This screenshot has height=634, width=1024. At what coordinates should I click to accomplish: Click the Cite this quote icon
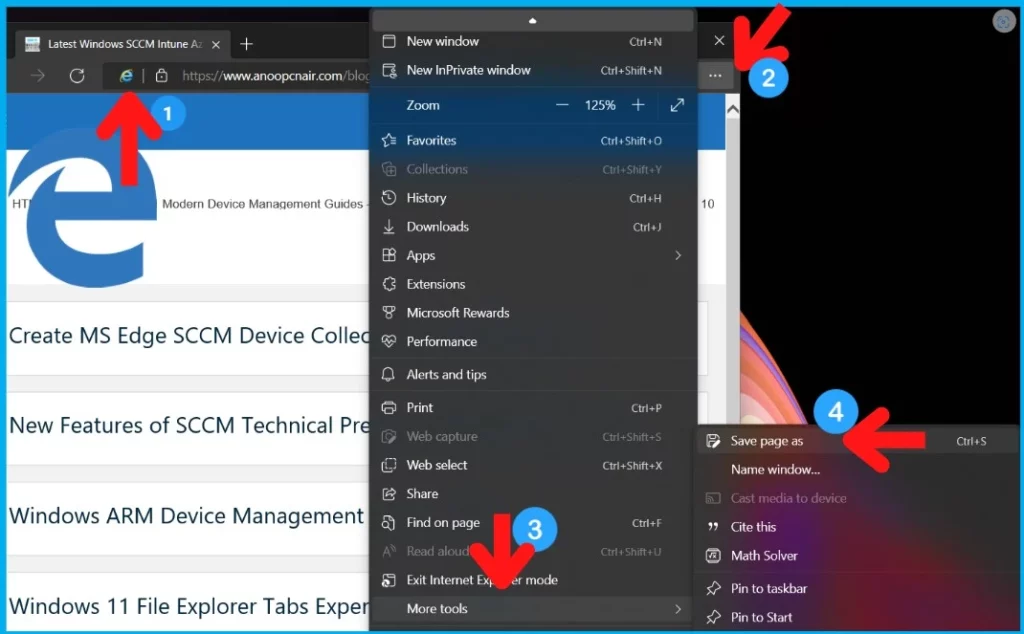click(x=712, y=527)
